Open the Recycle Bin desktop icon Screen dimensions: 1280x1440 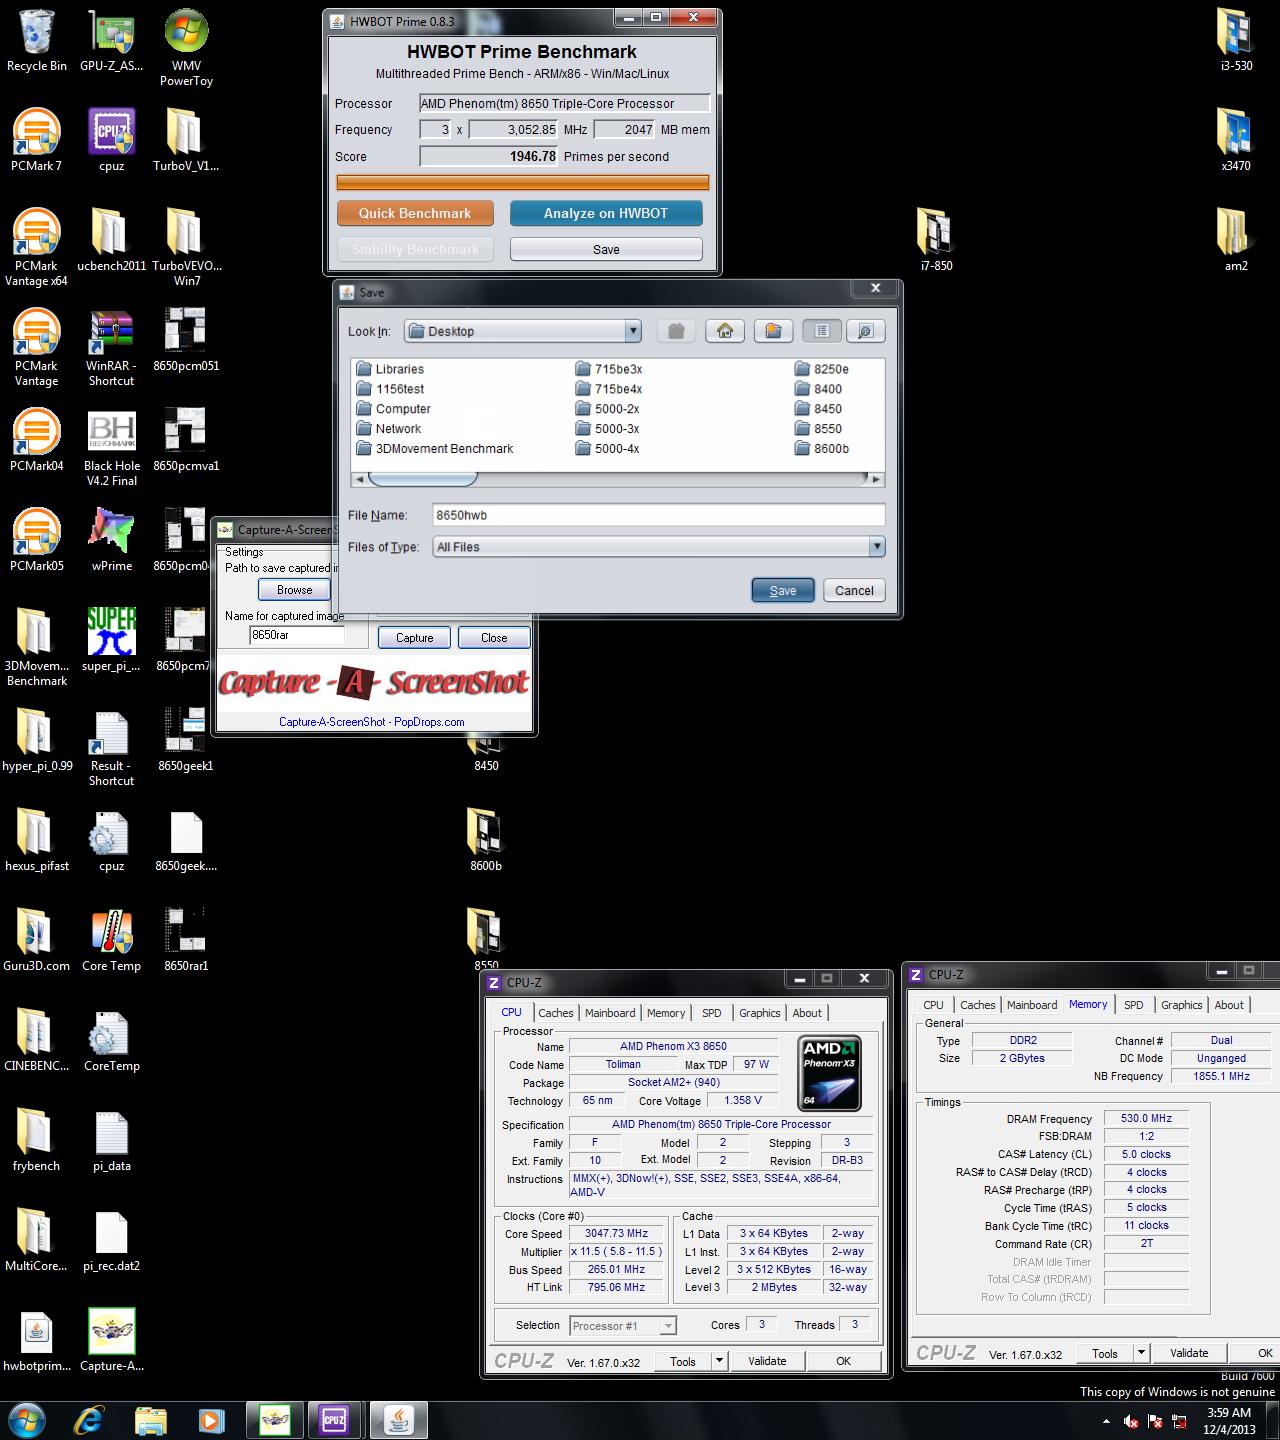click(37, 41)
